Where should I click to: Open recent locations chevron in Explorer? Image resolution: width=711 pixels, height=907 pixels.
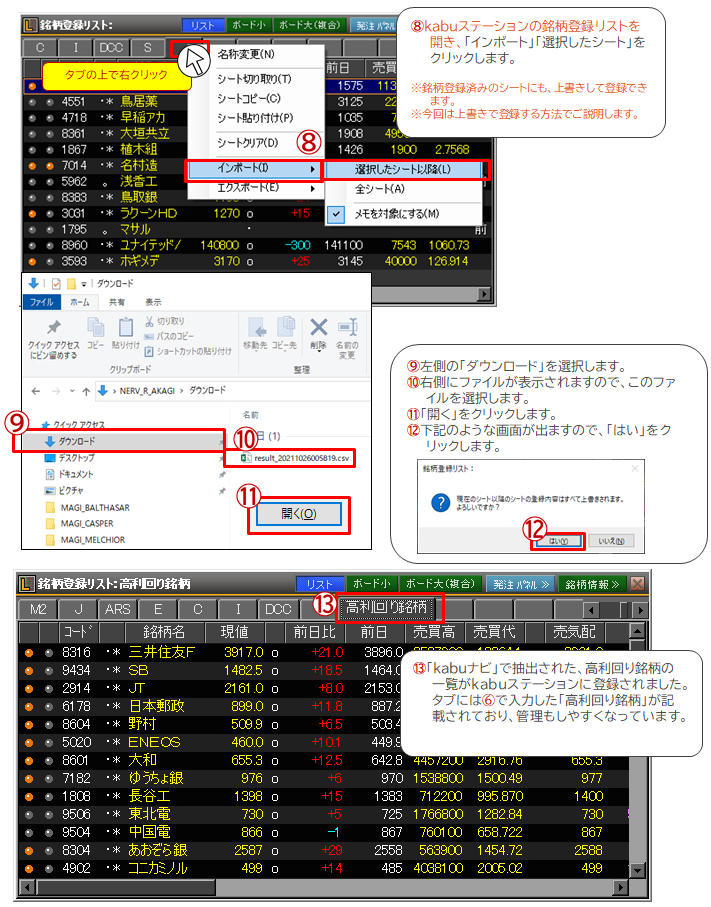pyautogui.click(x=72, y=392)
